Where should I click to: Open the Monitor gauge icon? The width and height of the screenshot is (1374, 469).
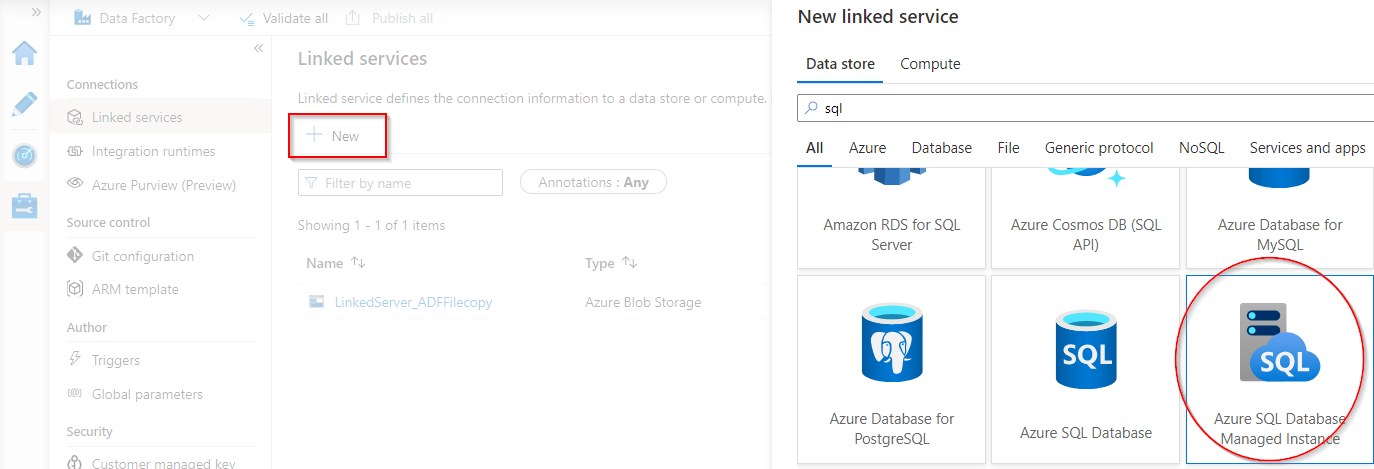pyautogui.click(x=24, y=156)
